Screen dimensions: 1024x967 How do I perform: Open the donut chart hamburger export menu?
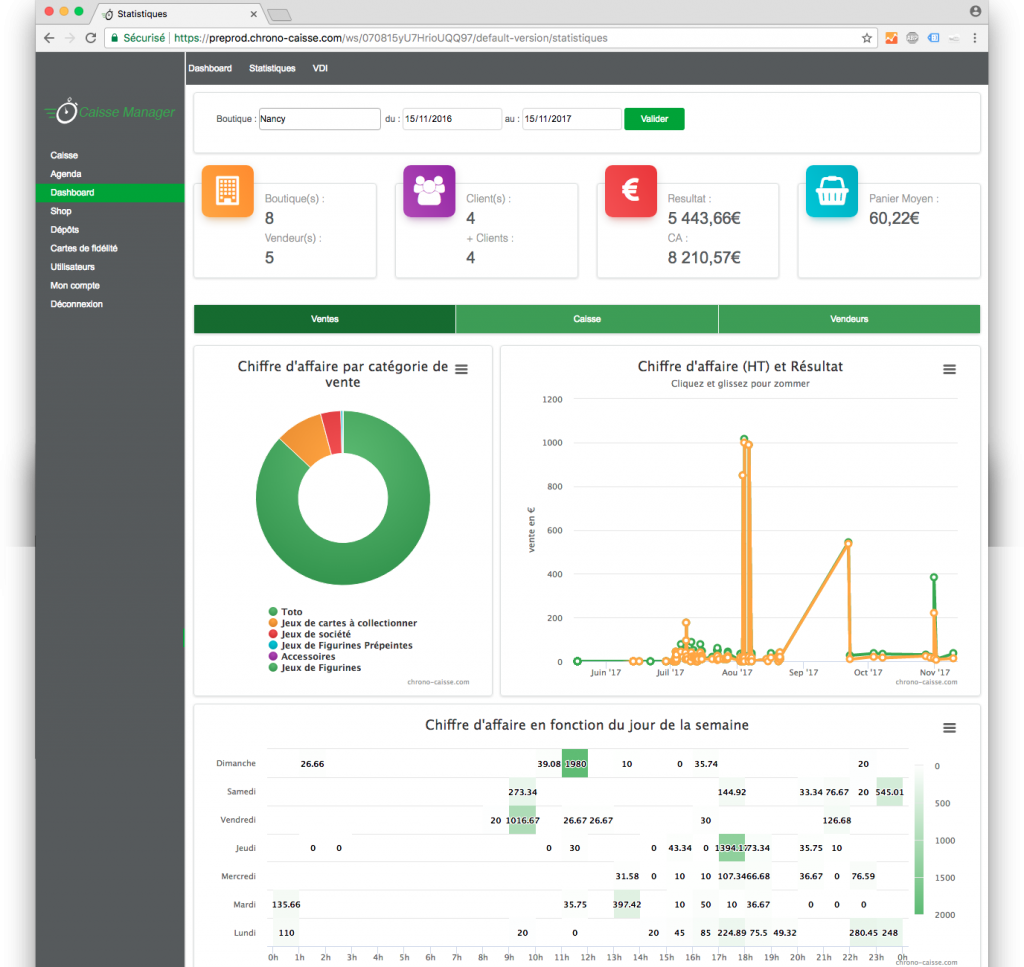point(461,369)
